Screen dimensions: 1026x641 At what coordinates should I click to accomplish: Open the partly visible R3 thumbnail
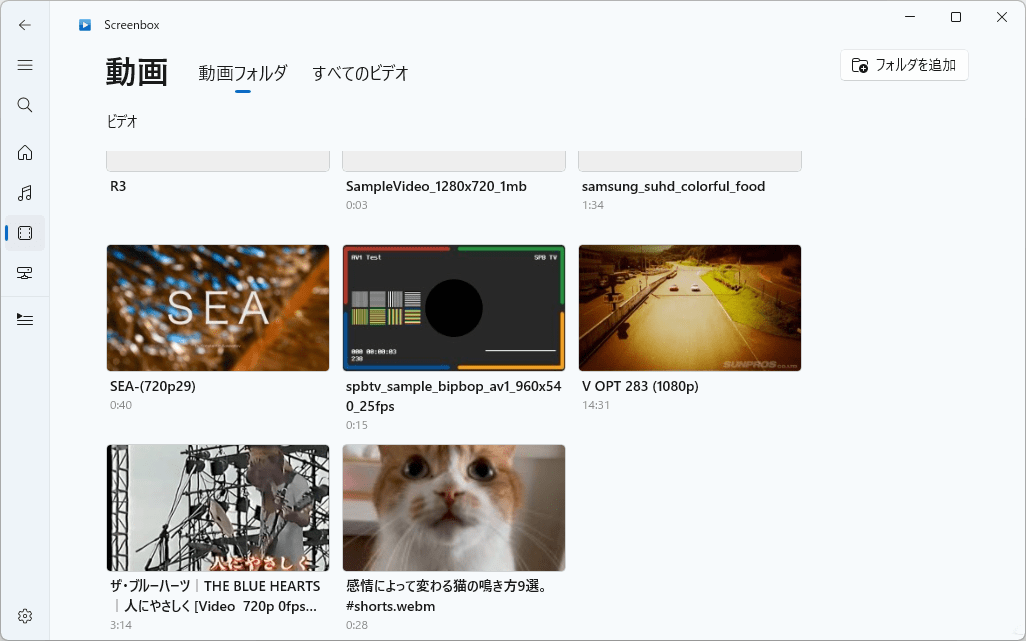218,162
